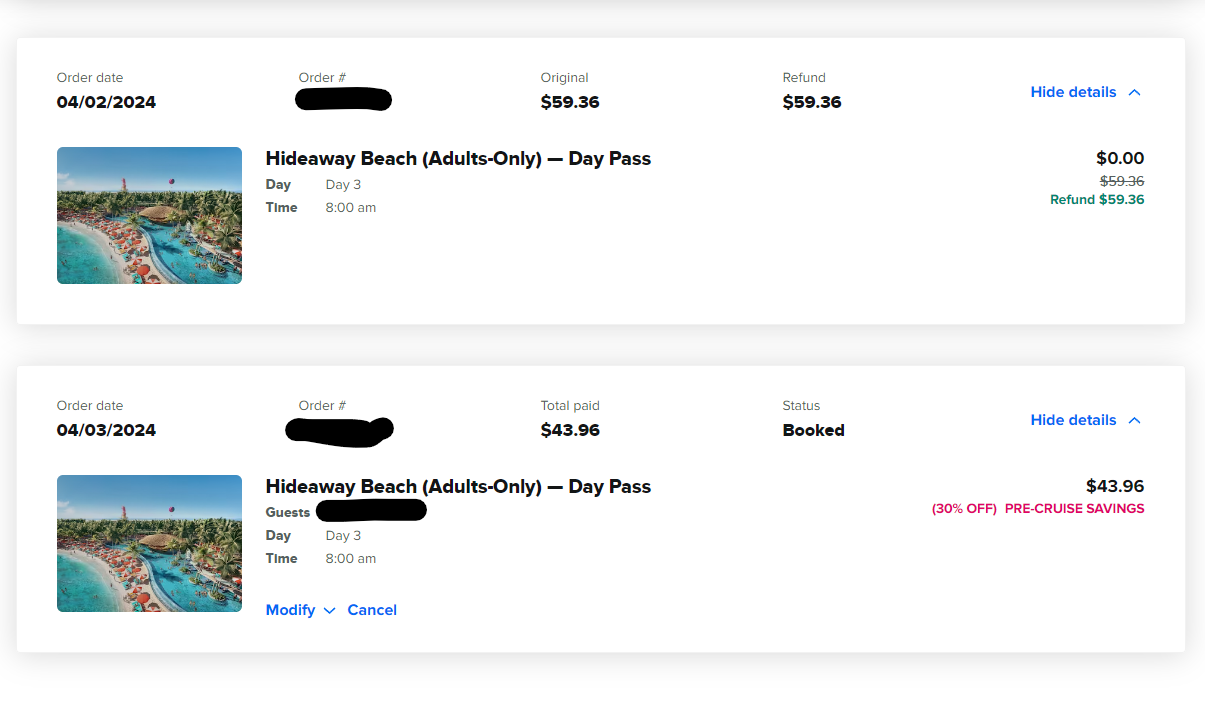Click the redacted order number of the 04/03/2024 order

339,430
